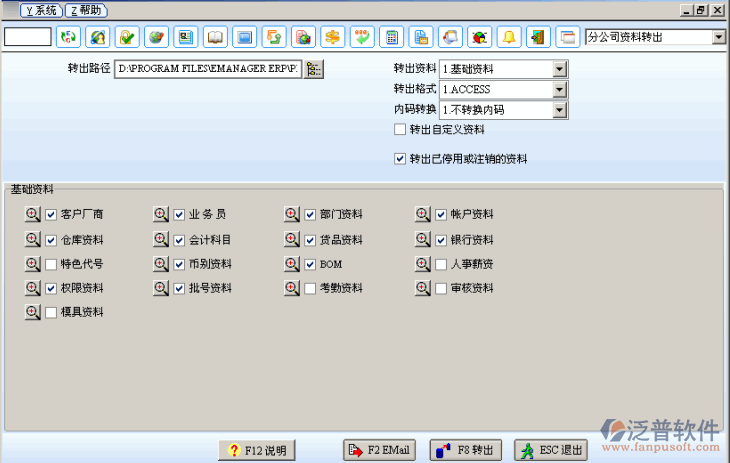730x463 pixels.
Task: Toggle the 币别资料 checkbox
Action: coord(179,265)
